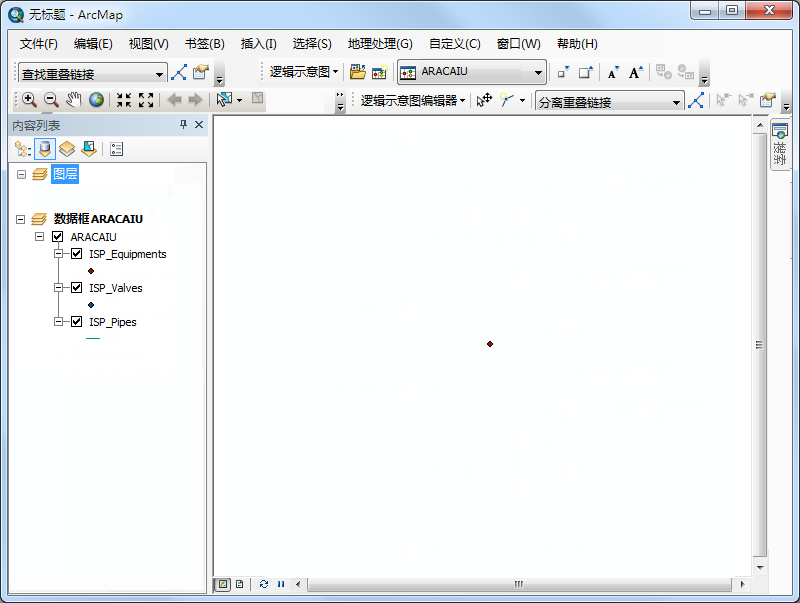This screenshot has height=603, width=800.
Task: Activate the Pan hand tool
Action: click(x=74, y=100)
